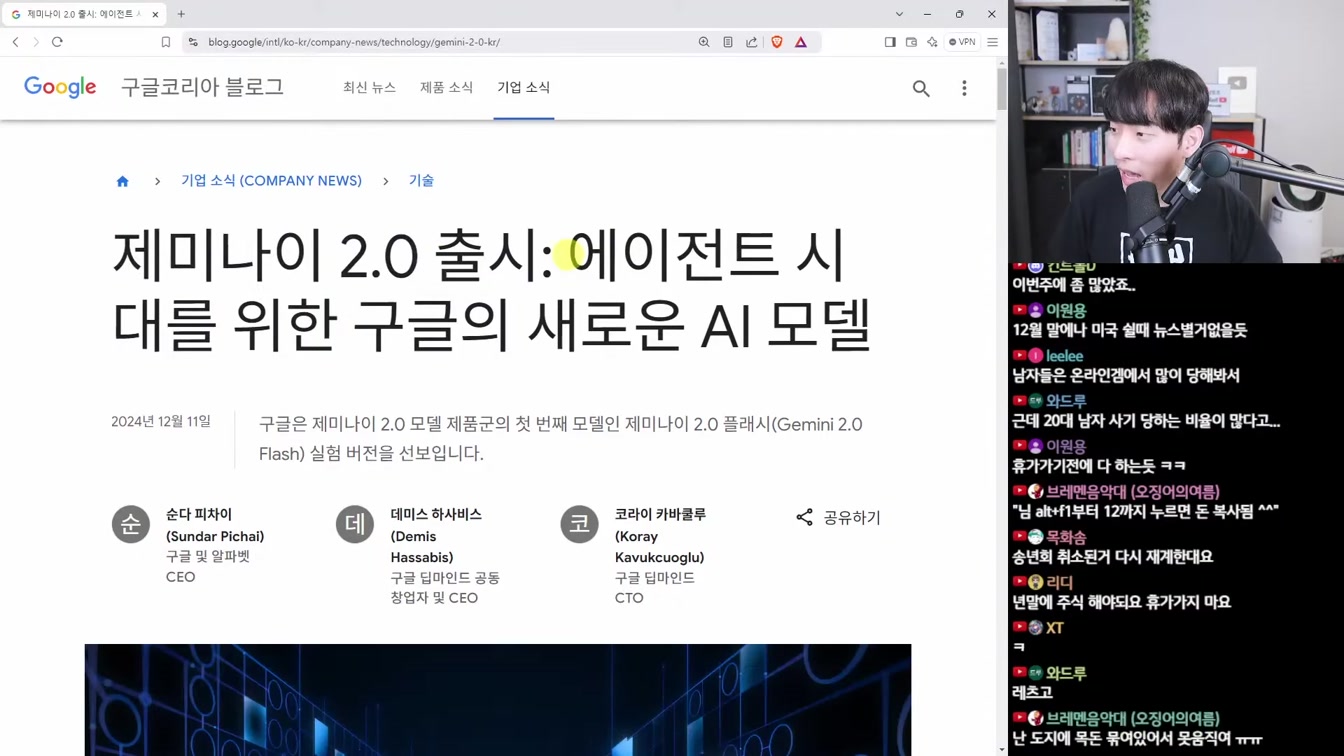Open 기업 소식 (COMPANY NEWS) breadcrumb link
This screenshot has height=756, width=1344.
click(271, 181)
